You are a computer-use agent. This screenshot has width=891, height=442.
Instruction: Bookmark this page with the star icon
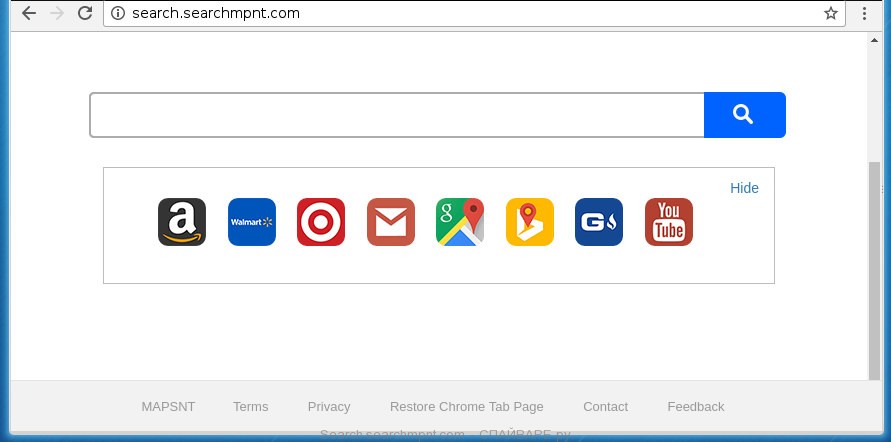831,13
